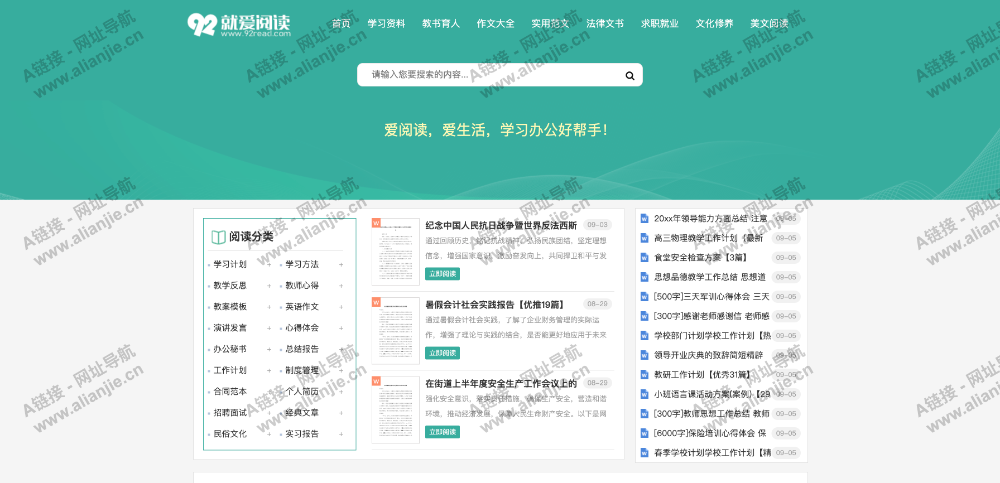The width and height of the screenshot is (1000, 483).
Task: Click document icon beside 高三物理教学工作计划
Action: [x=645, y=238]
